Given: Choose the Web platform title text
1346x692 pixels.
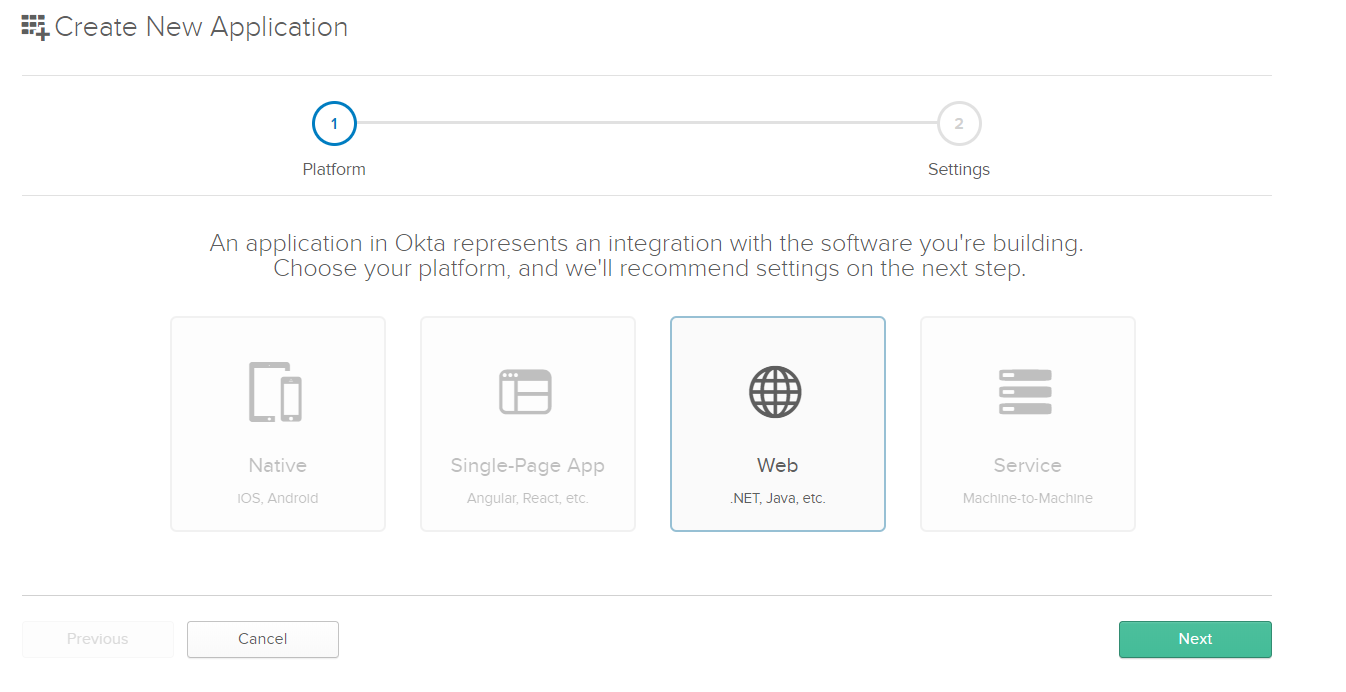Looking at the screenshot, I should coord(777,465).
